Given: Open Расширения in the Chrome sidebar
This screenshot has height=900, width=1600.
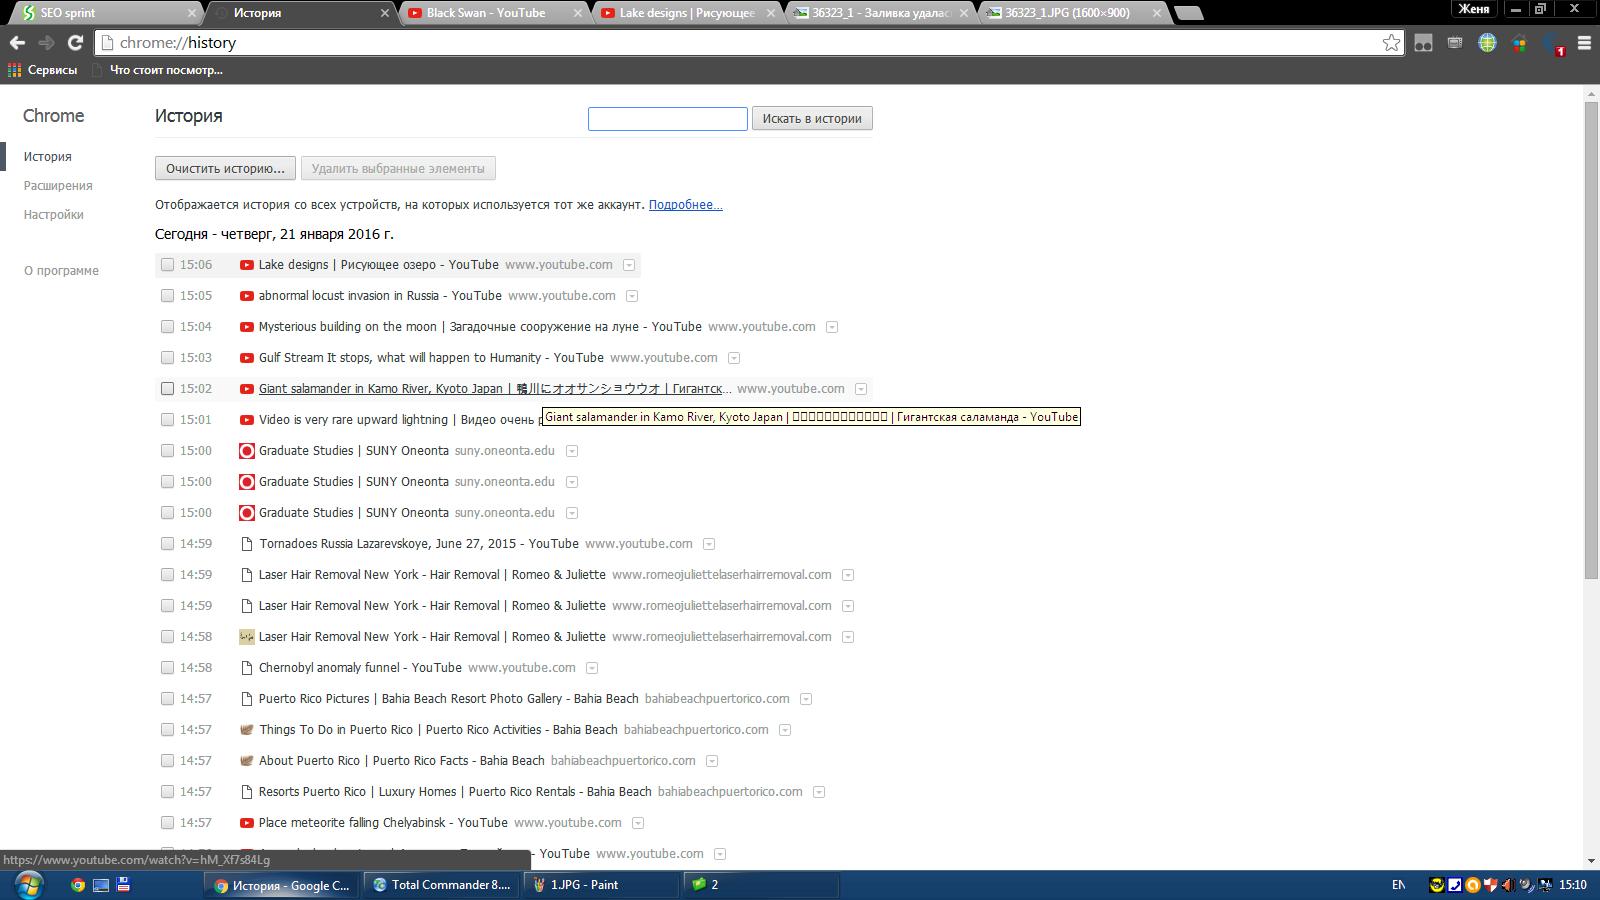Looking at the screenshot, I should pyautogui.click(x=58, y=186).
